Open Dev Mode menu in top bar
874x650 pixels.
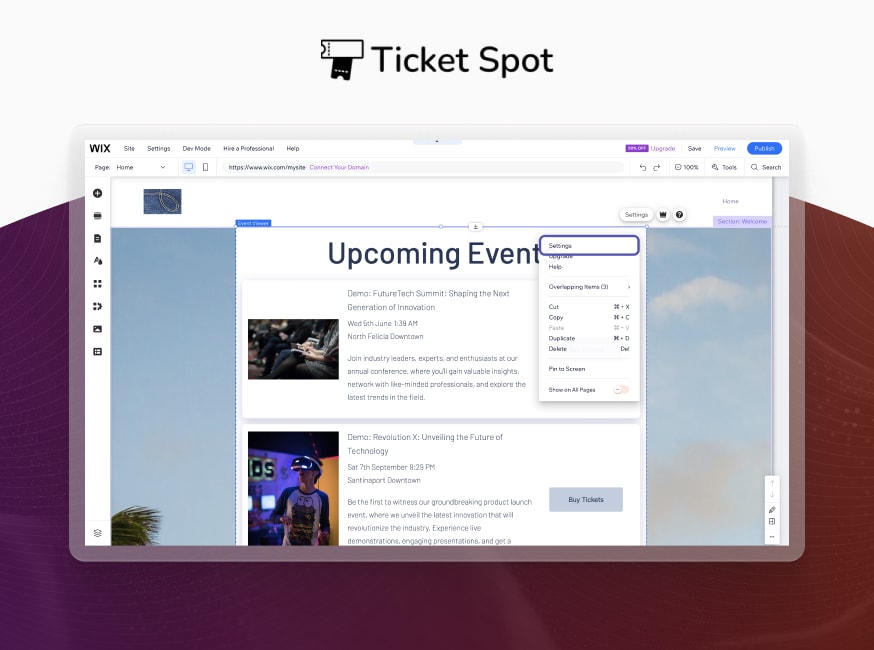pyautogui.click(x=196, y=148)
